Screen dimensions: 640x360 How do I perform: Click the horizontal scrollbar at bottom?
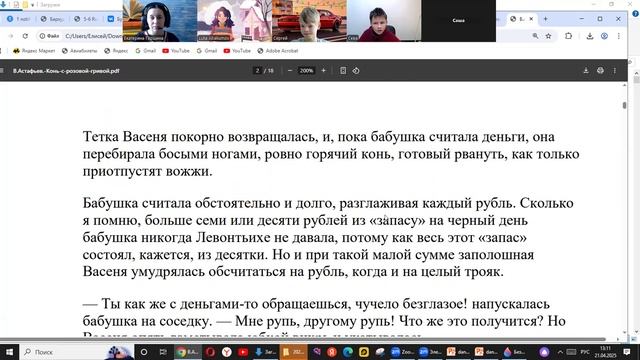(302, 339)
